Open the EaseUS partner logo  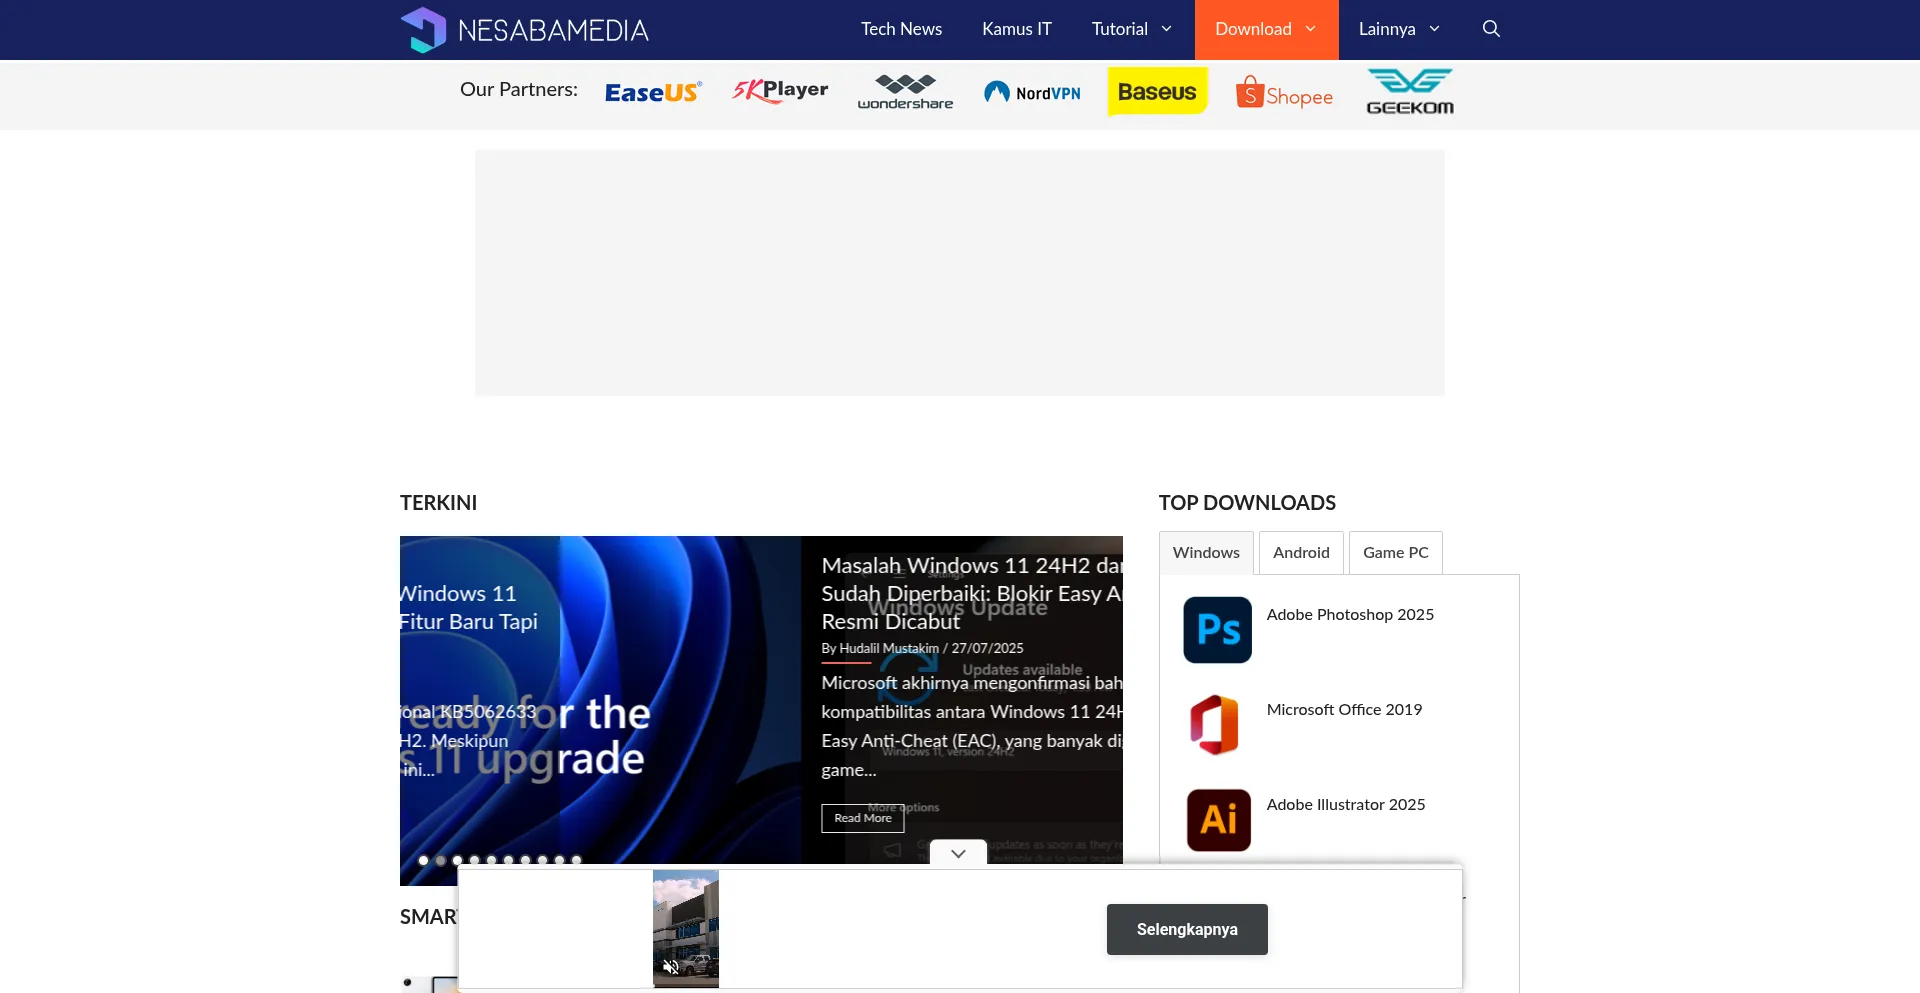coord(653,92)
